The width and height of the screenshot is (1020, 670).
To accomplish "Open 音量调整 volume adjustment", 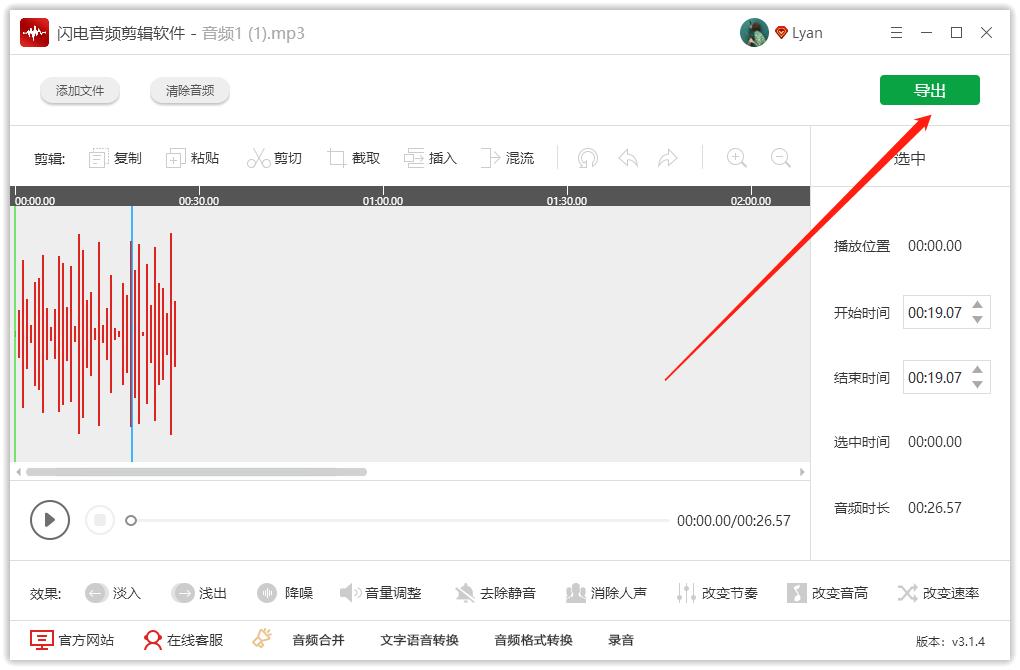I will (x=381, y=593).
